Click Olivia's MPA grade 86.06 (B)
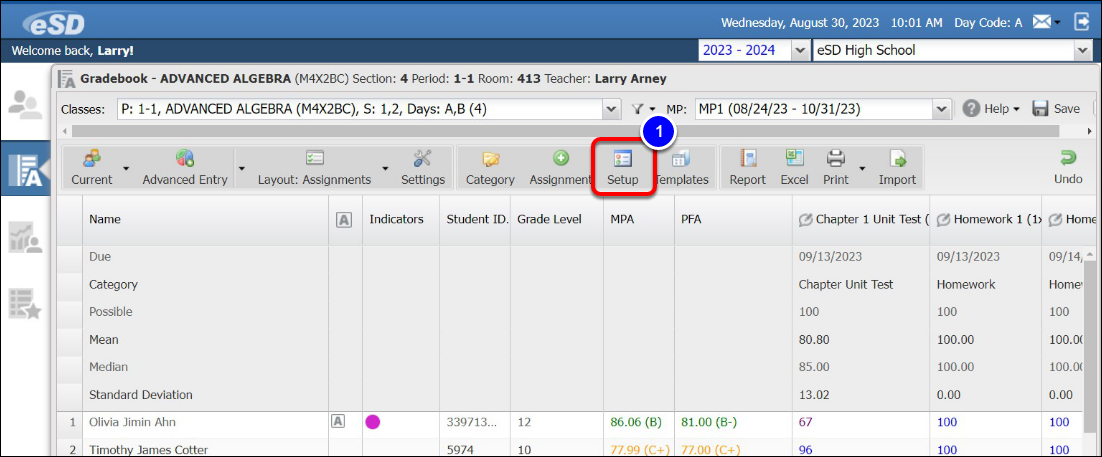Screen dimensions: 1102x457 636,422
